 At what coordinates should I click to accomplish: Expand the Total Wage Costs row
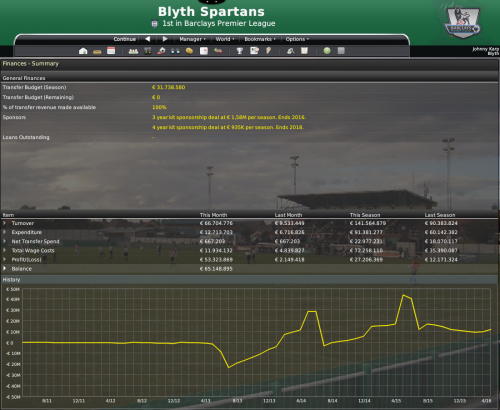tap(5, 250)
